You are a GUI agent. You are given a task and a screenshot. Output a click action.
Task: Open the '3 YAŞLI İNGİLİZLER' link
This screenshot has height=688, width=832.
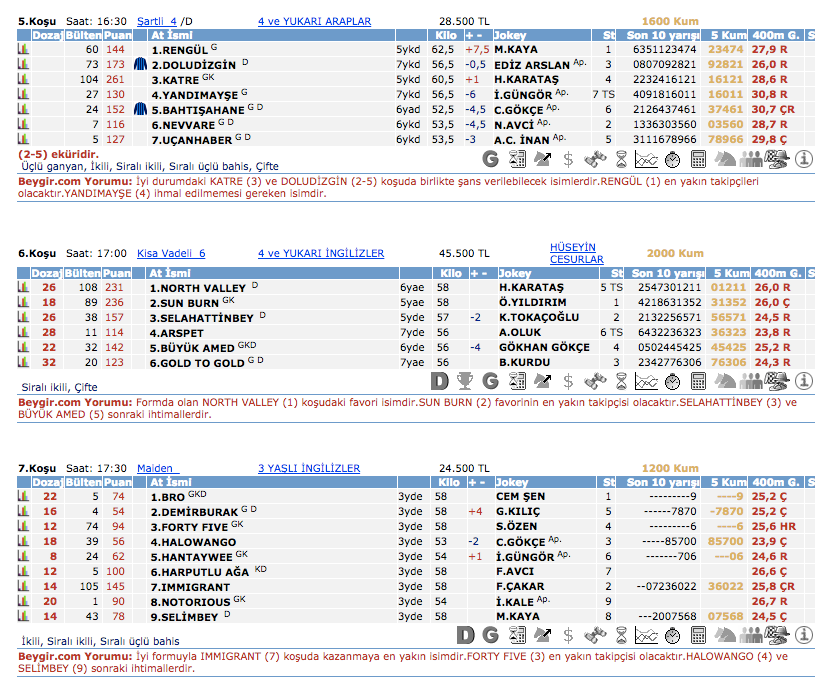coord(308,468)
